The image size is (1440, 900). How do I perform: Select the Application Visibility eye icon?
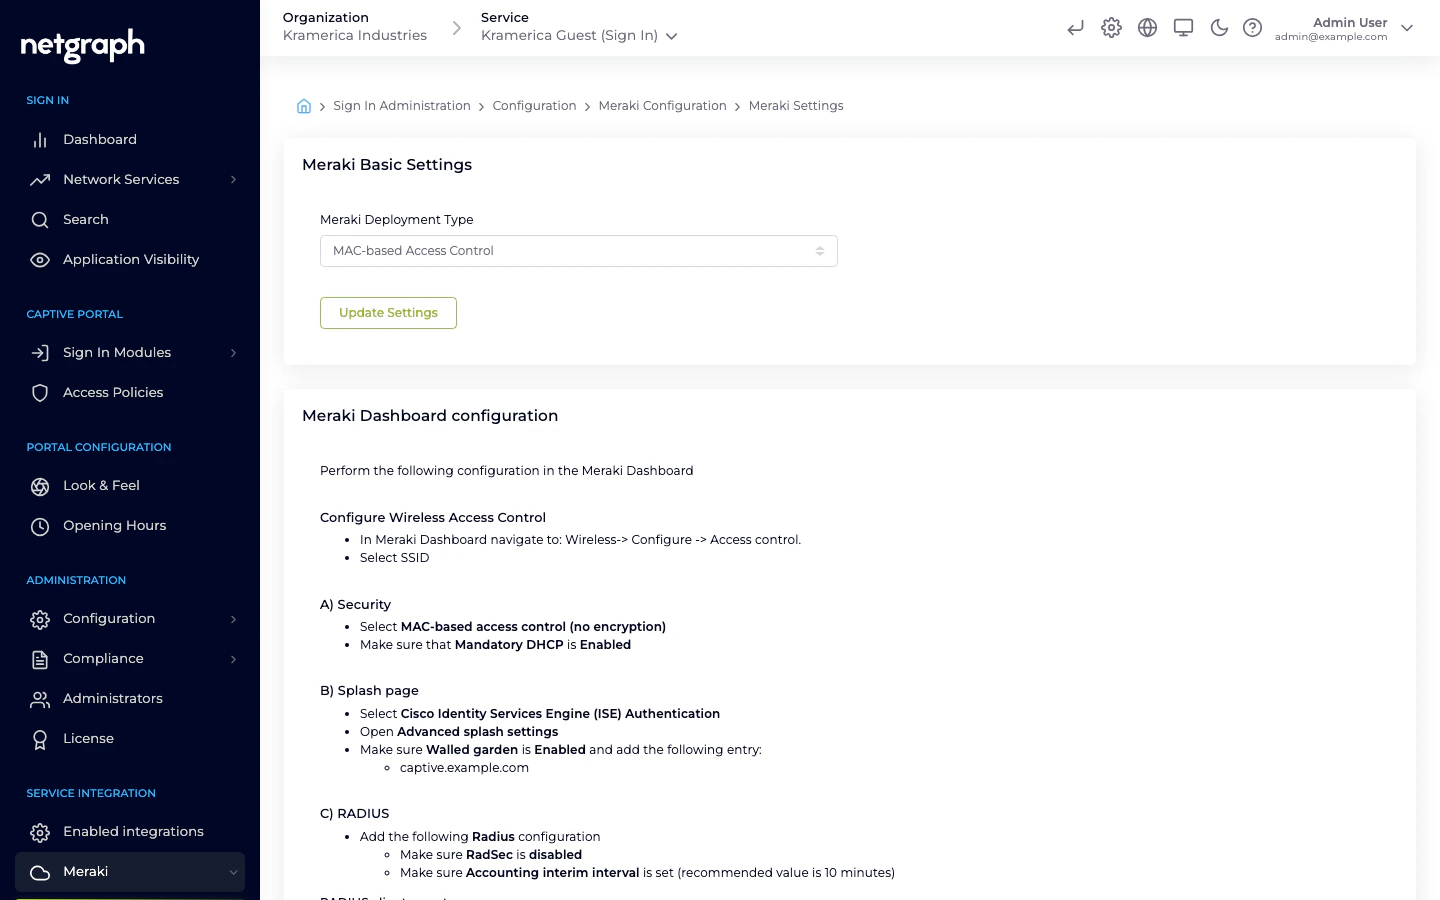click(x=40, y=259)
